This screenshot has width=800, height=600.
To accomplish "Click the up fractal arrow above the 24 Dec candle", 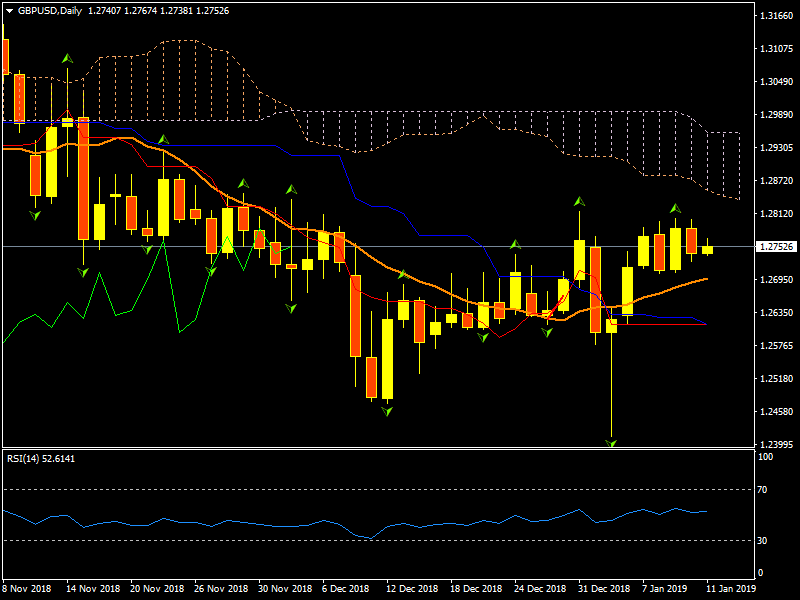I will (515, 244).
